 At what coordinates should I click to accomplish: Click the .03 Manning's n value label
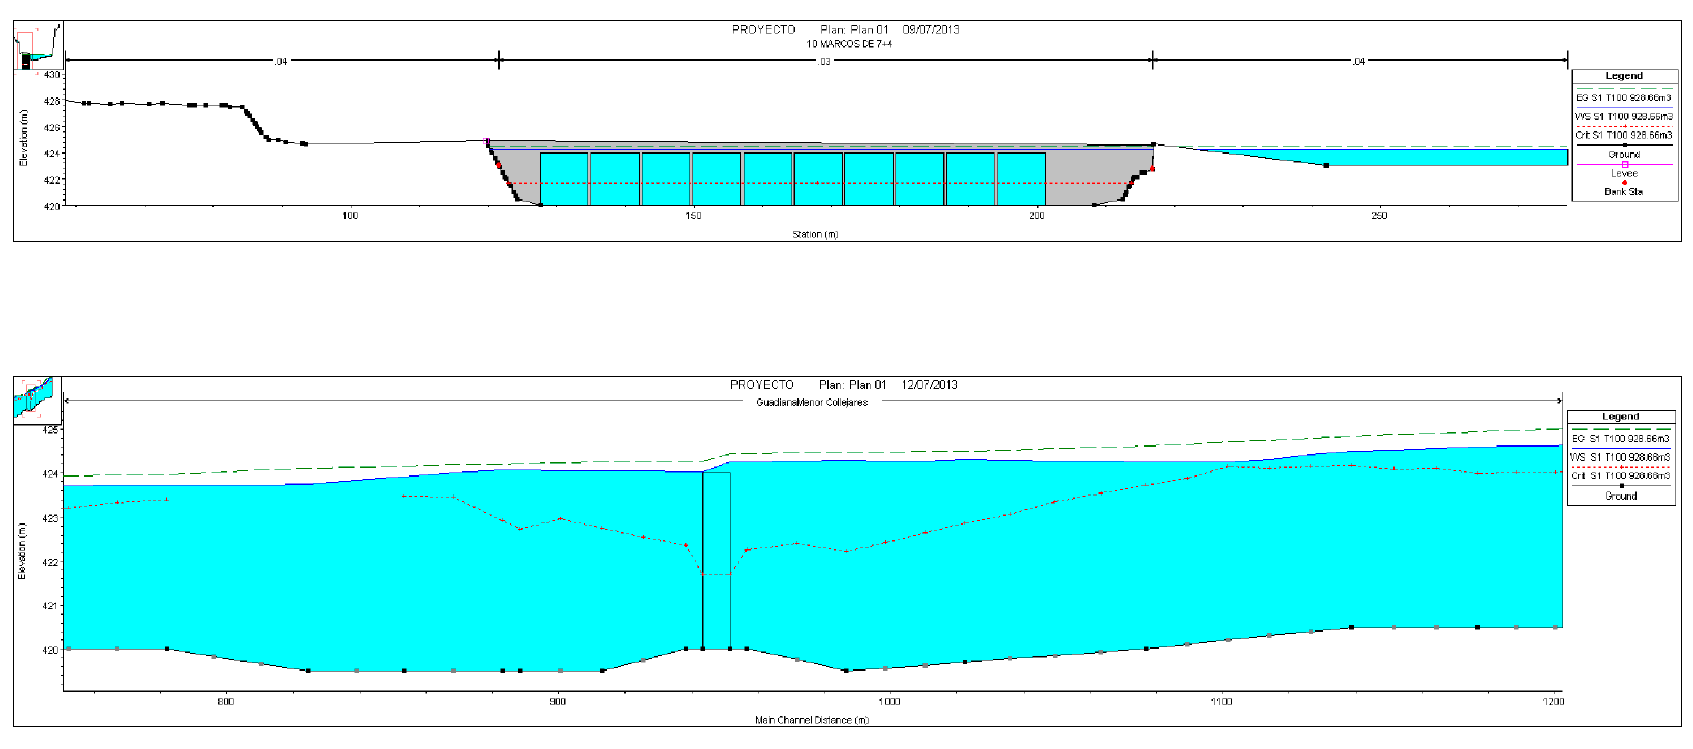[x=824, y=62]
